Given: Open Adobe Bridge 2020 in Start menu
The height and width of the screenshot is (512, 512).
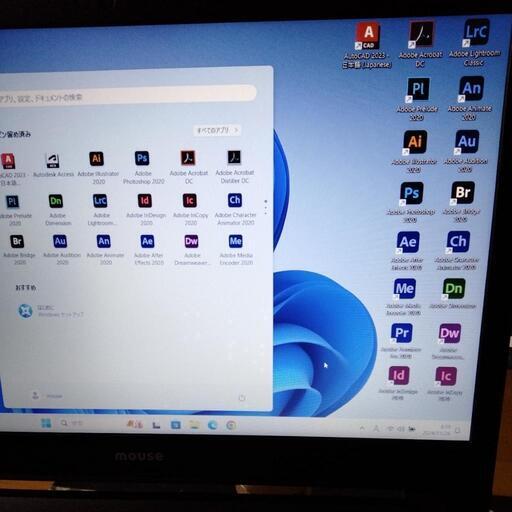Looking at the screenshot, I should [18, 249].
